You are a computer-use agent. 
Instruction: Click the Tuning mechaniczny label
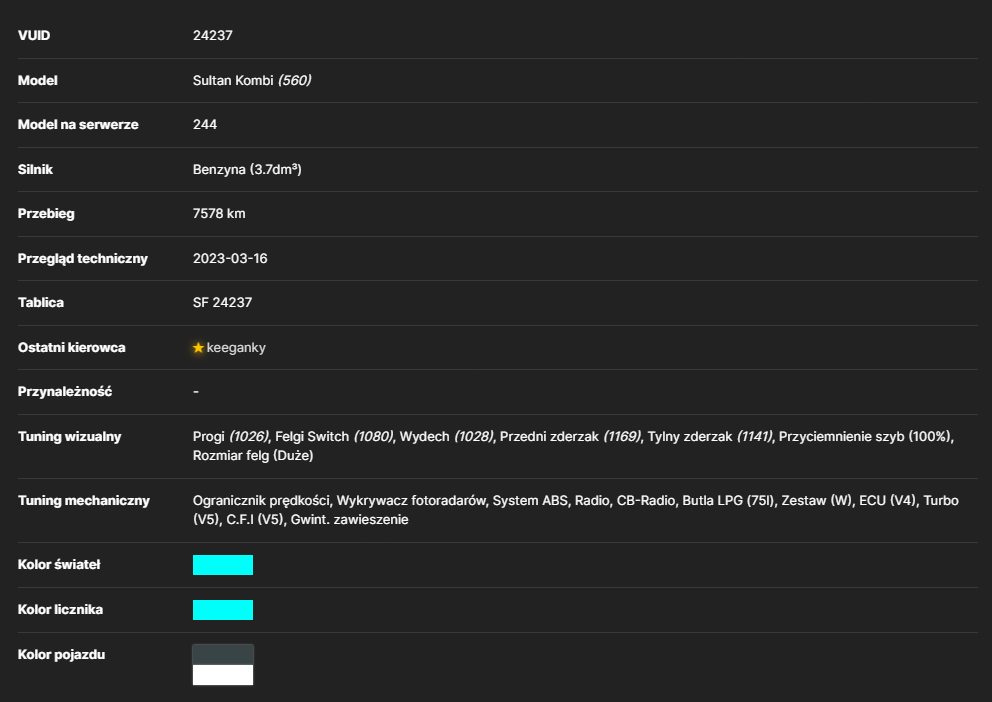click(84, 500)
